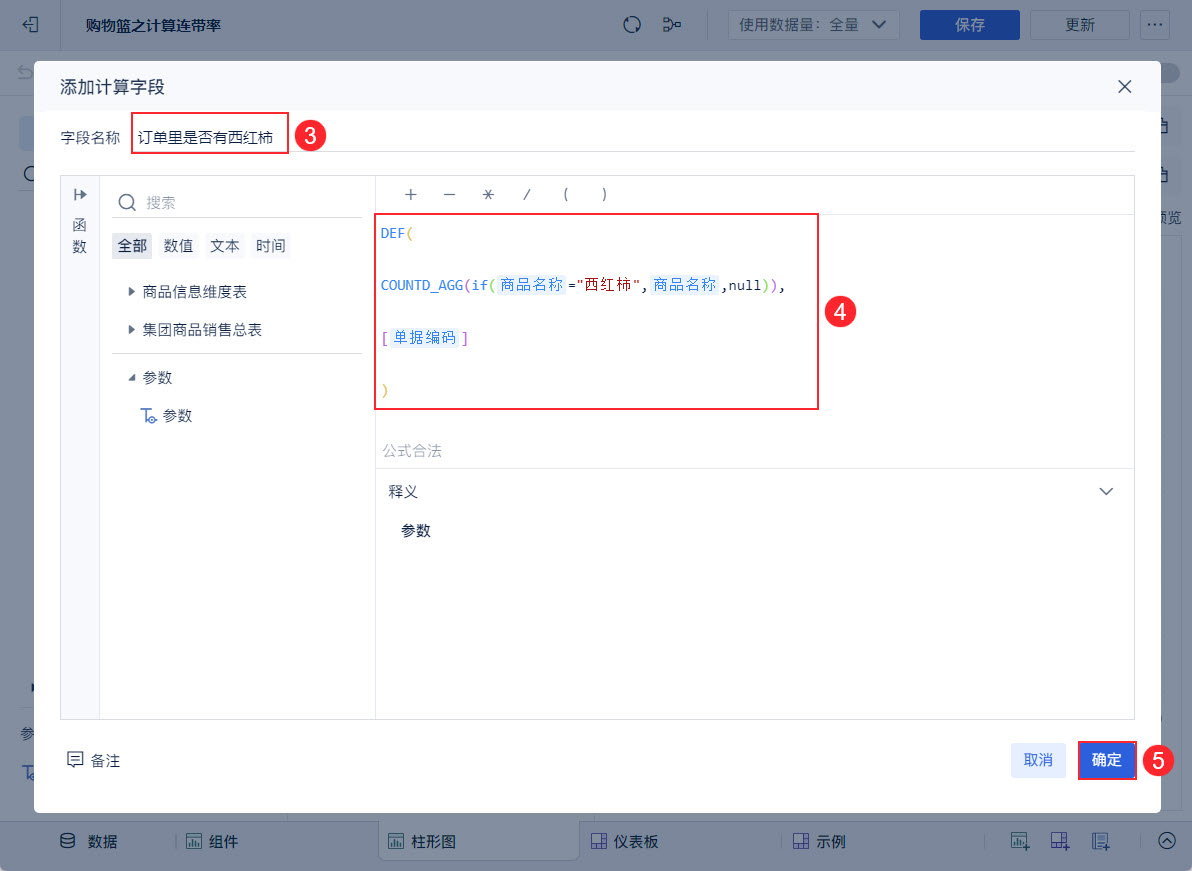Image resolution: width=1192 pixels, height=871 pixels.
Task: Click the 字段名称 input field
Action: [633, 138]
